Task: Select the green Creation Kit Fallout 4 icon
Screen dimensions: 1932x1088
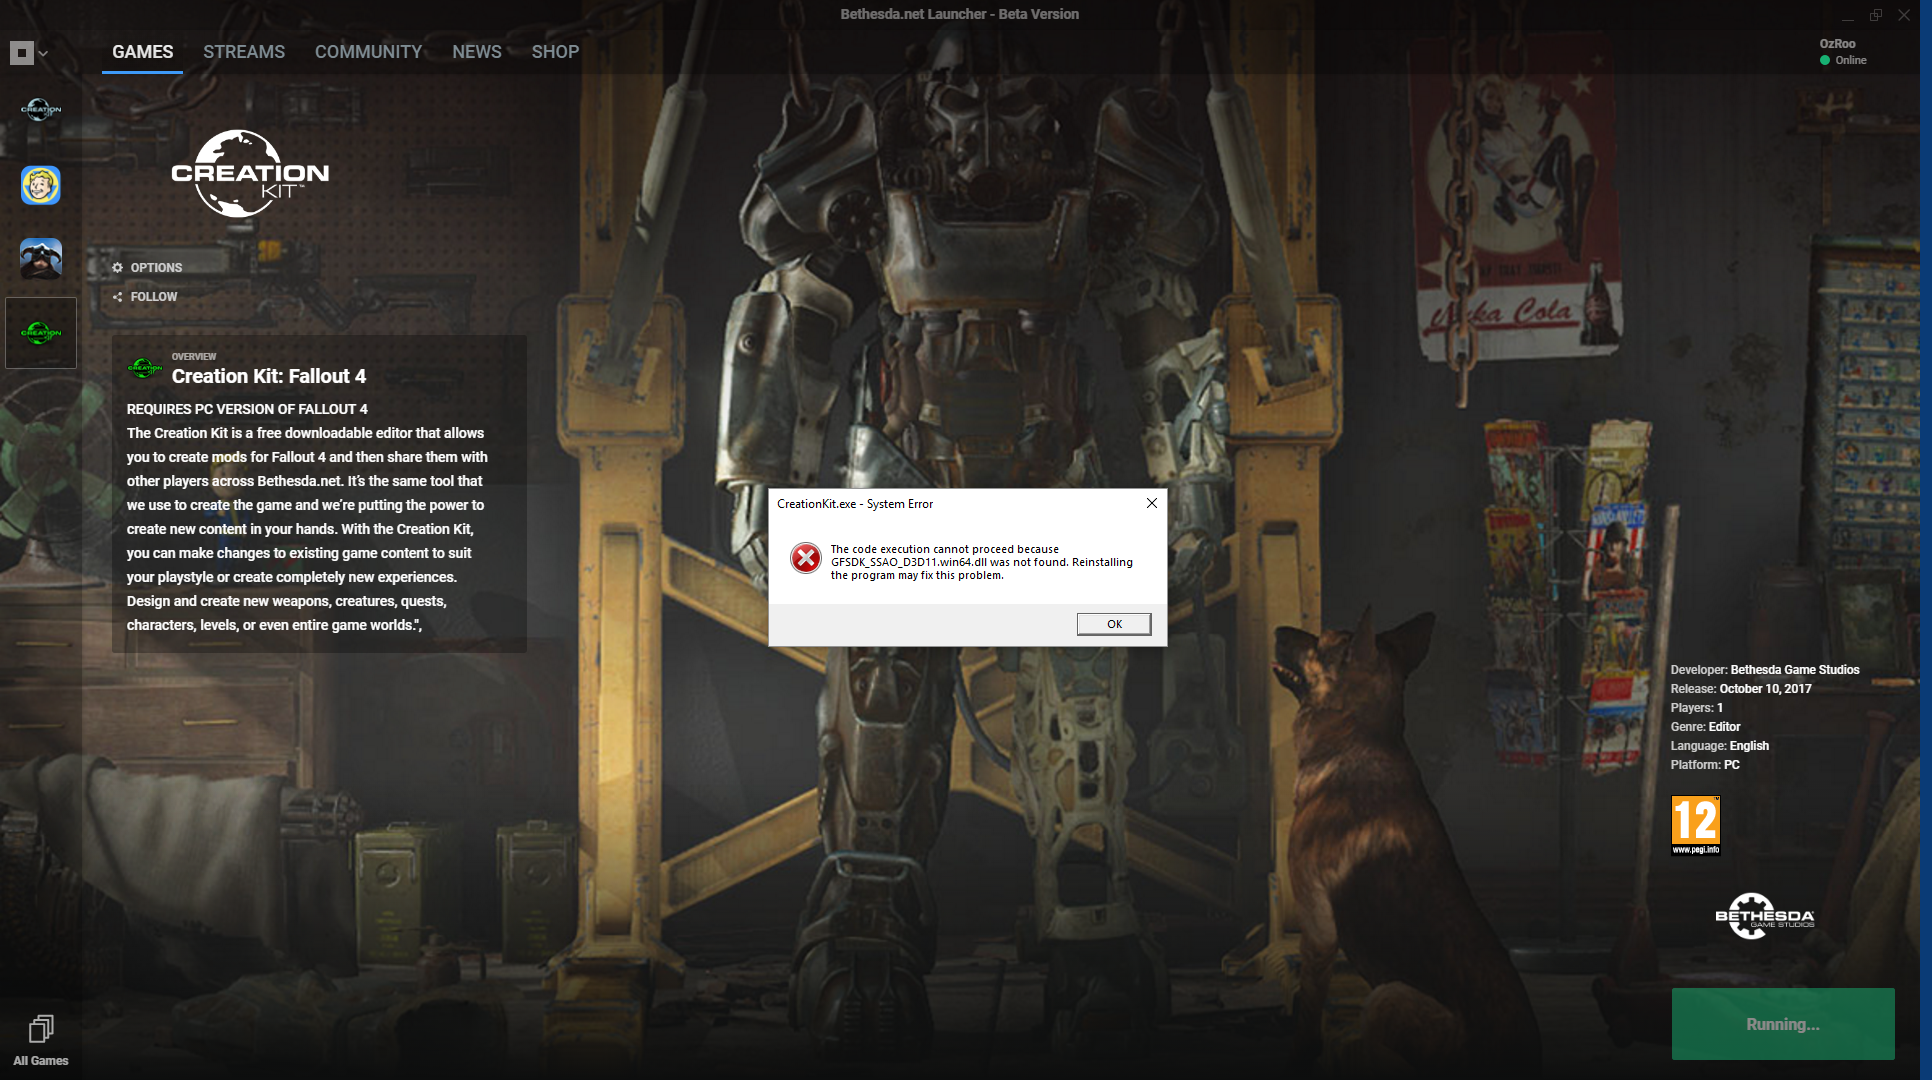Action: [x=41, y=333]
